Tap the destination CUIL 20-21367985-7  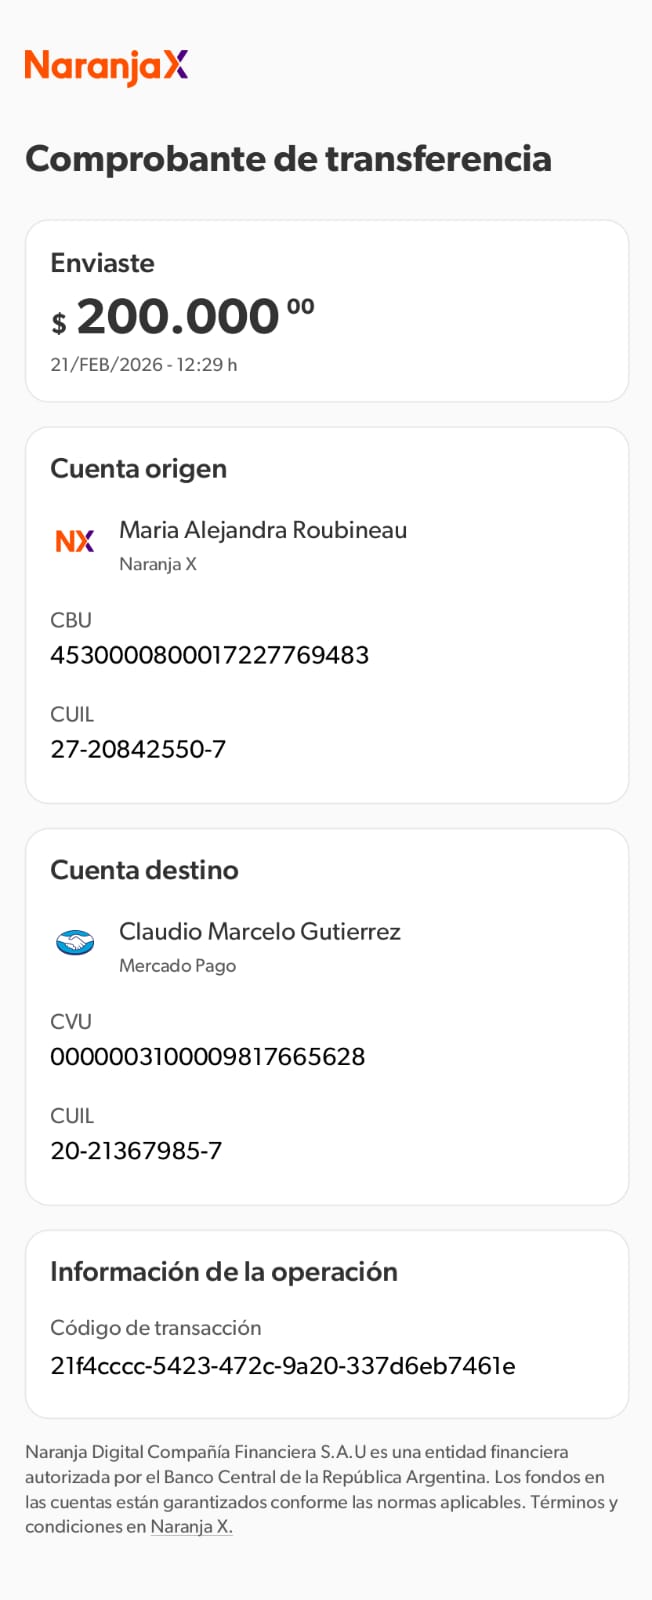[x=136, y=1150]
